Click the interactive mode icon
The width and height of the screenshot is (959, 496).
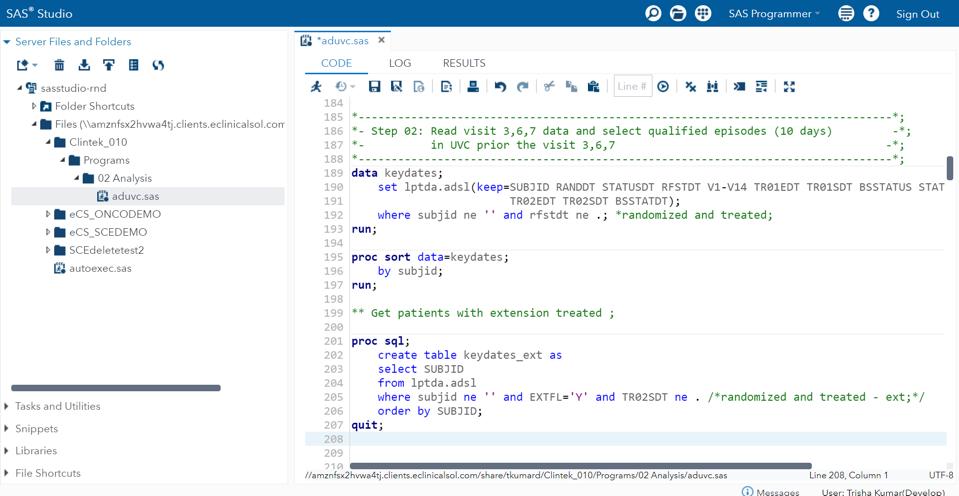tap(739, 86)
